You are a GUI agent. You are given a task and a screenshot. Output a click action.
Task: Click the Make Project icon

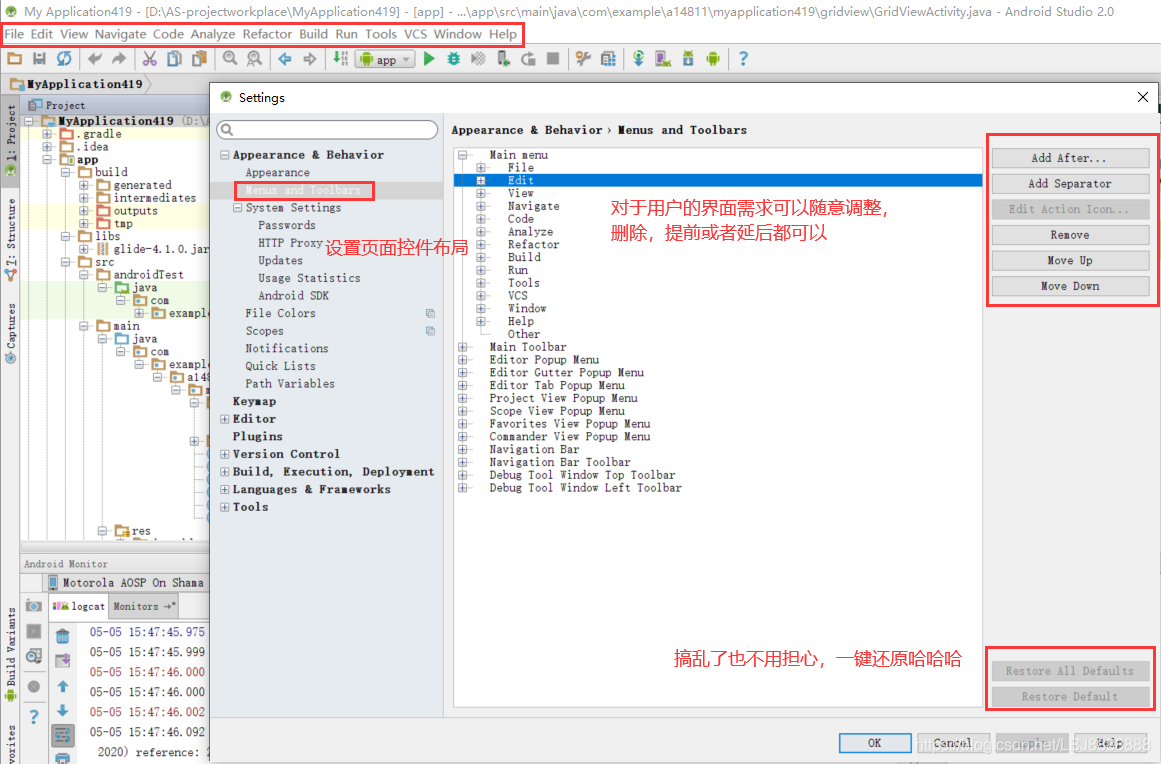pyautogui.click(x=341, y=59)
